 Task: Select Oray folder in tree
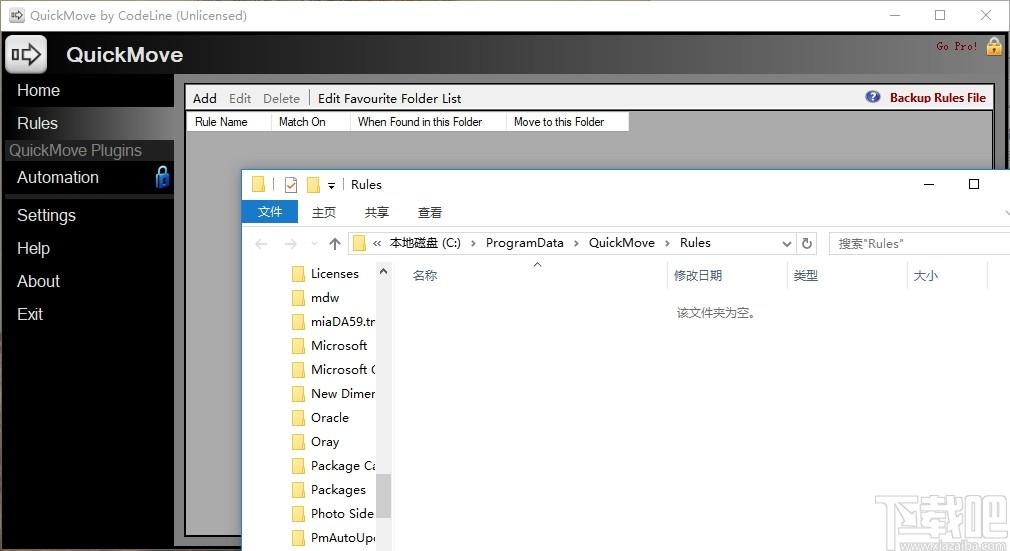(x=315, y=441)
